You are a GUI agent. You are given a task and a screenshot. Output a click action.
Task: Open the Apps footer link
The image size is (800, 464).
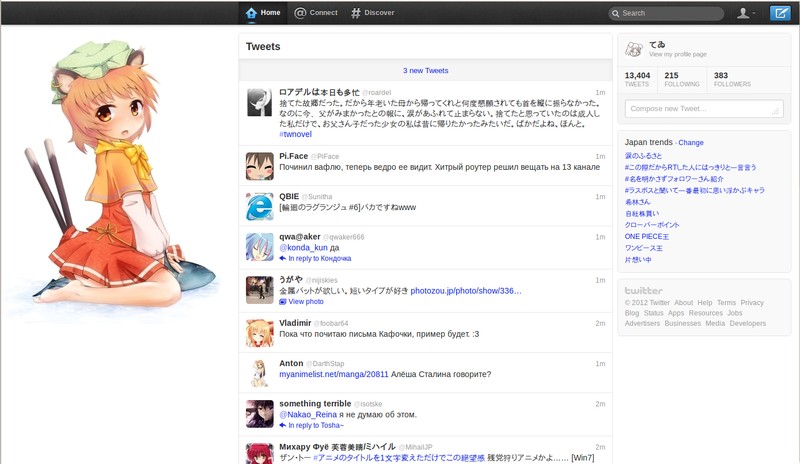tap(676, 313)
